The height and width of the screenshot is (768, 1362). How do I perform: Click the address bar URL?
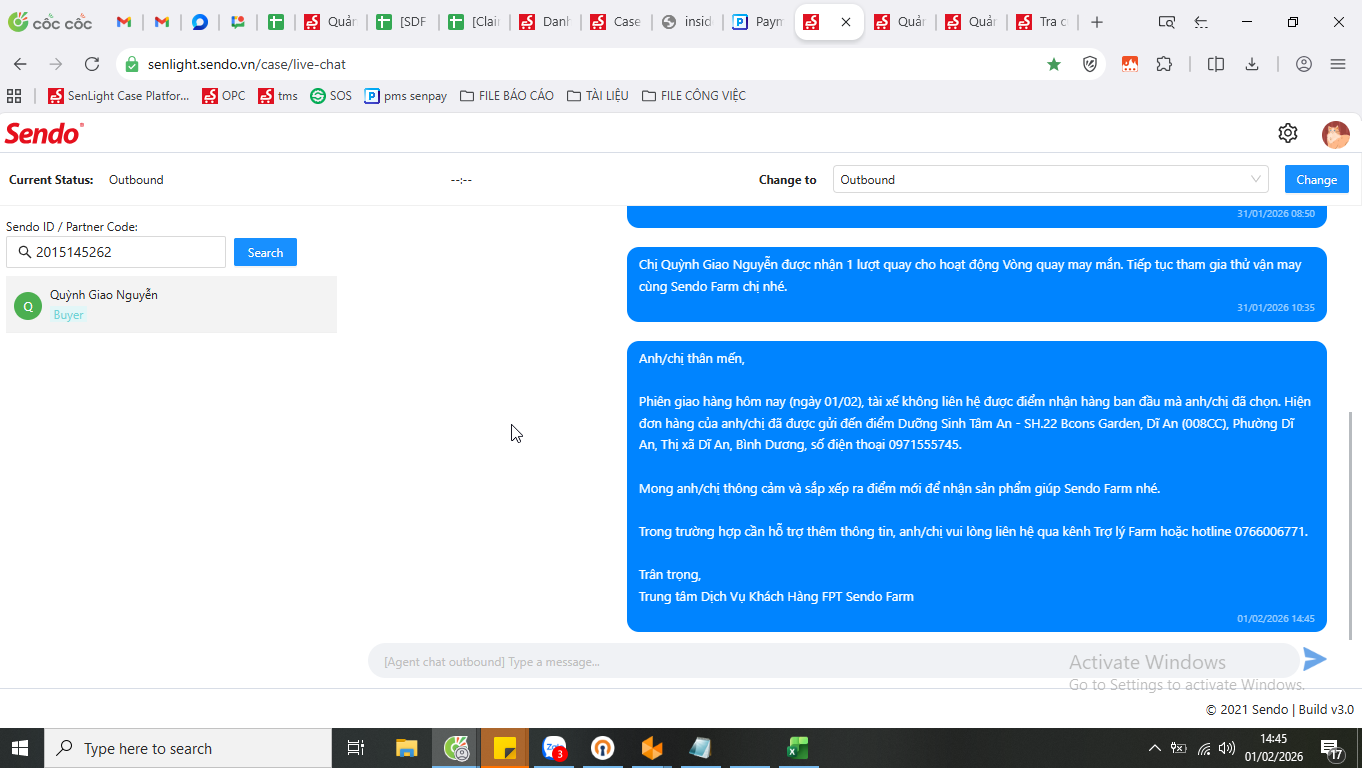click(247, 64)
